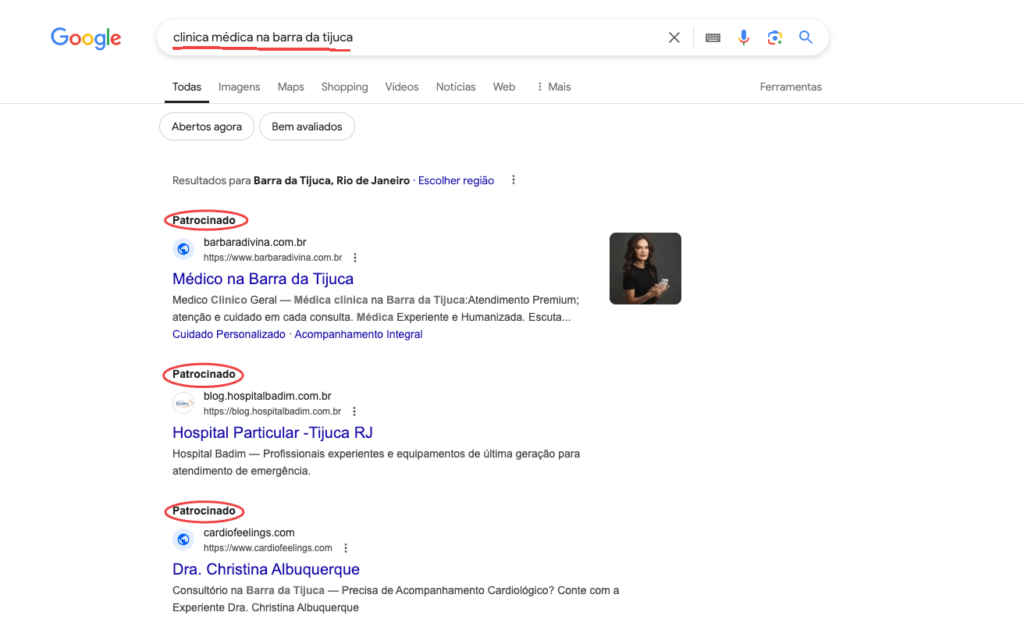The width and height of the screenshot is (1024, 630).
Task: Clear the search box with the X icon
Action: pos(674,38)
